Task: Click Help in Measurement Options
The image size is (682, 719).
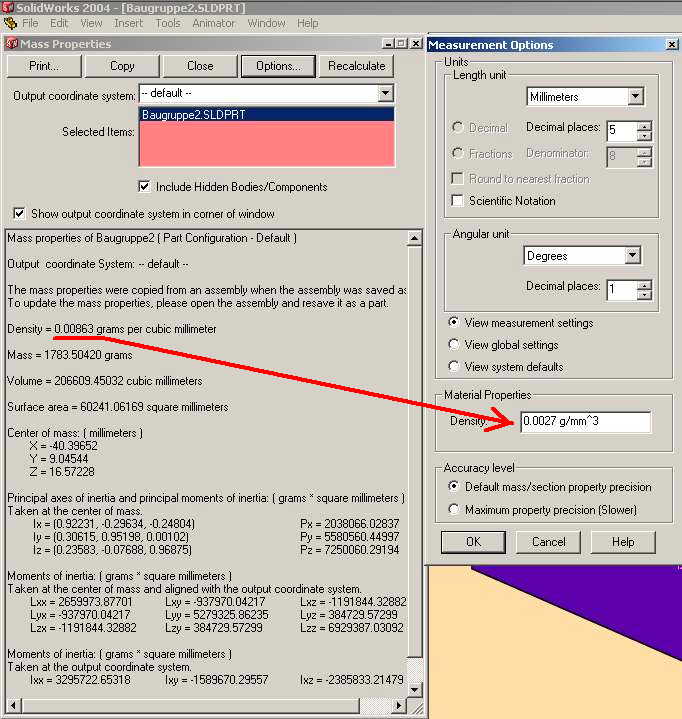Action: tap(623, 542)
